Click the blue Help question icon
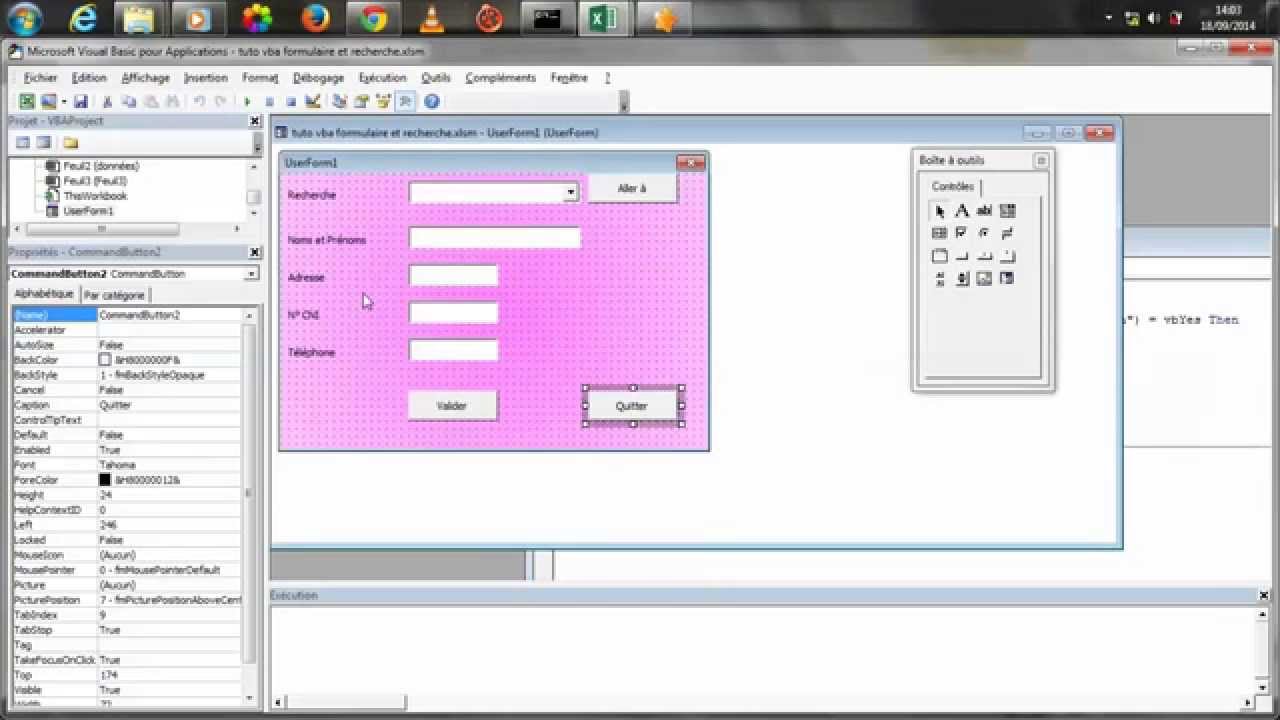The height and width of the screenshot is (720, 1280). click(432, 101)
